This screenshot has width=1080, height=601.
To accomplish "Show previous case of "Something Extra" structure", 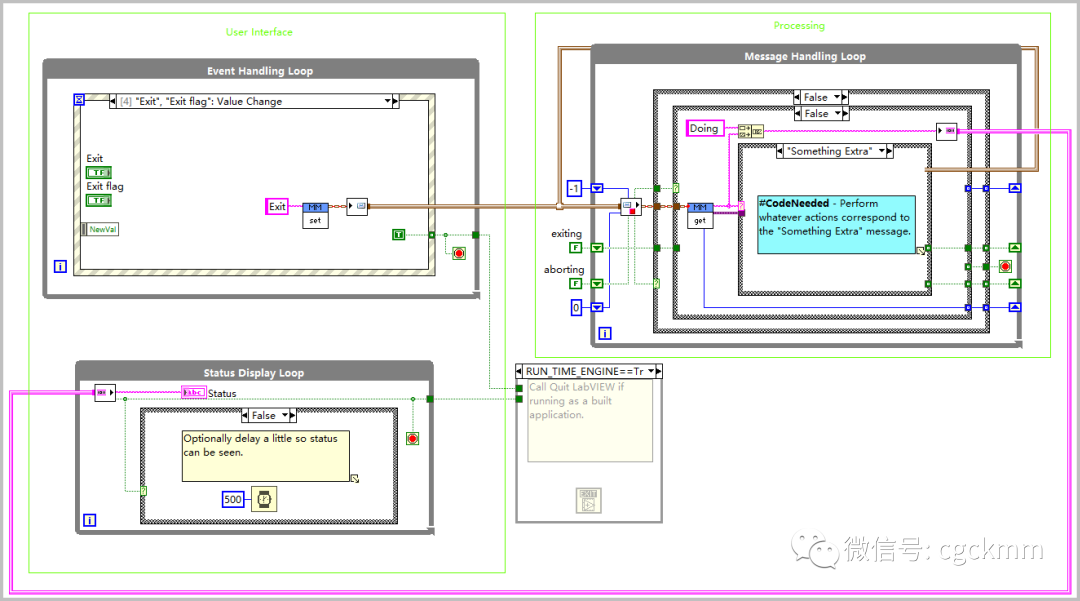I will 780,151.
